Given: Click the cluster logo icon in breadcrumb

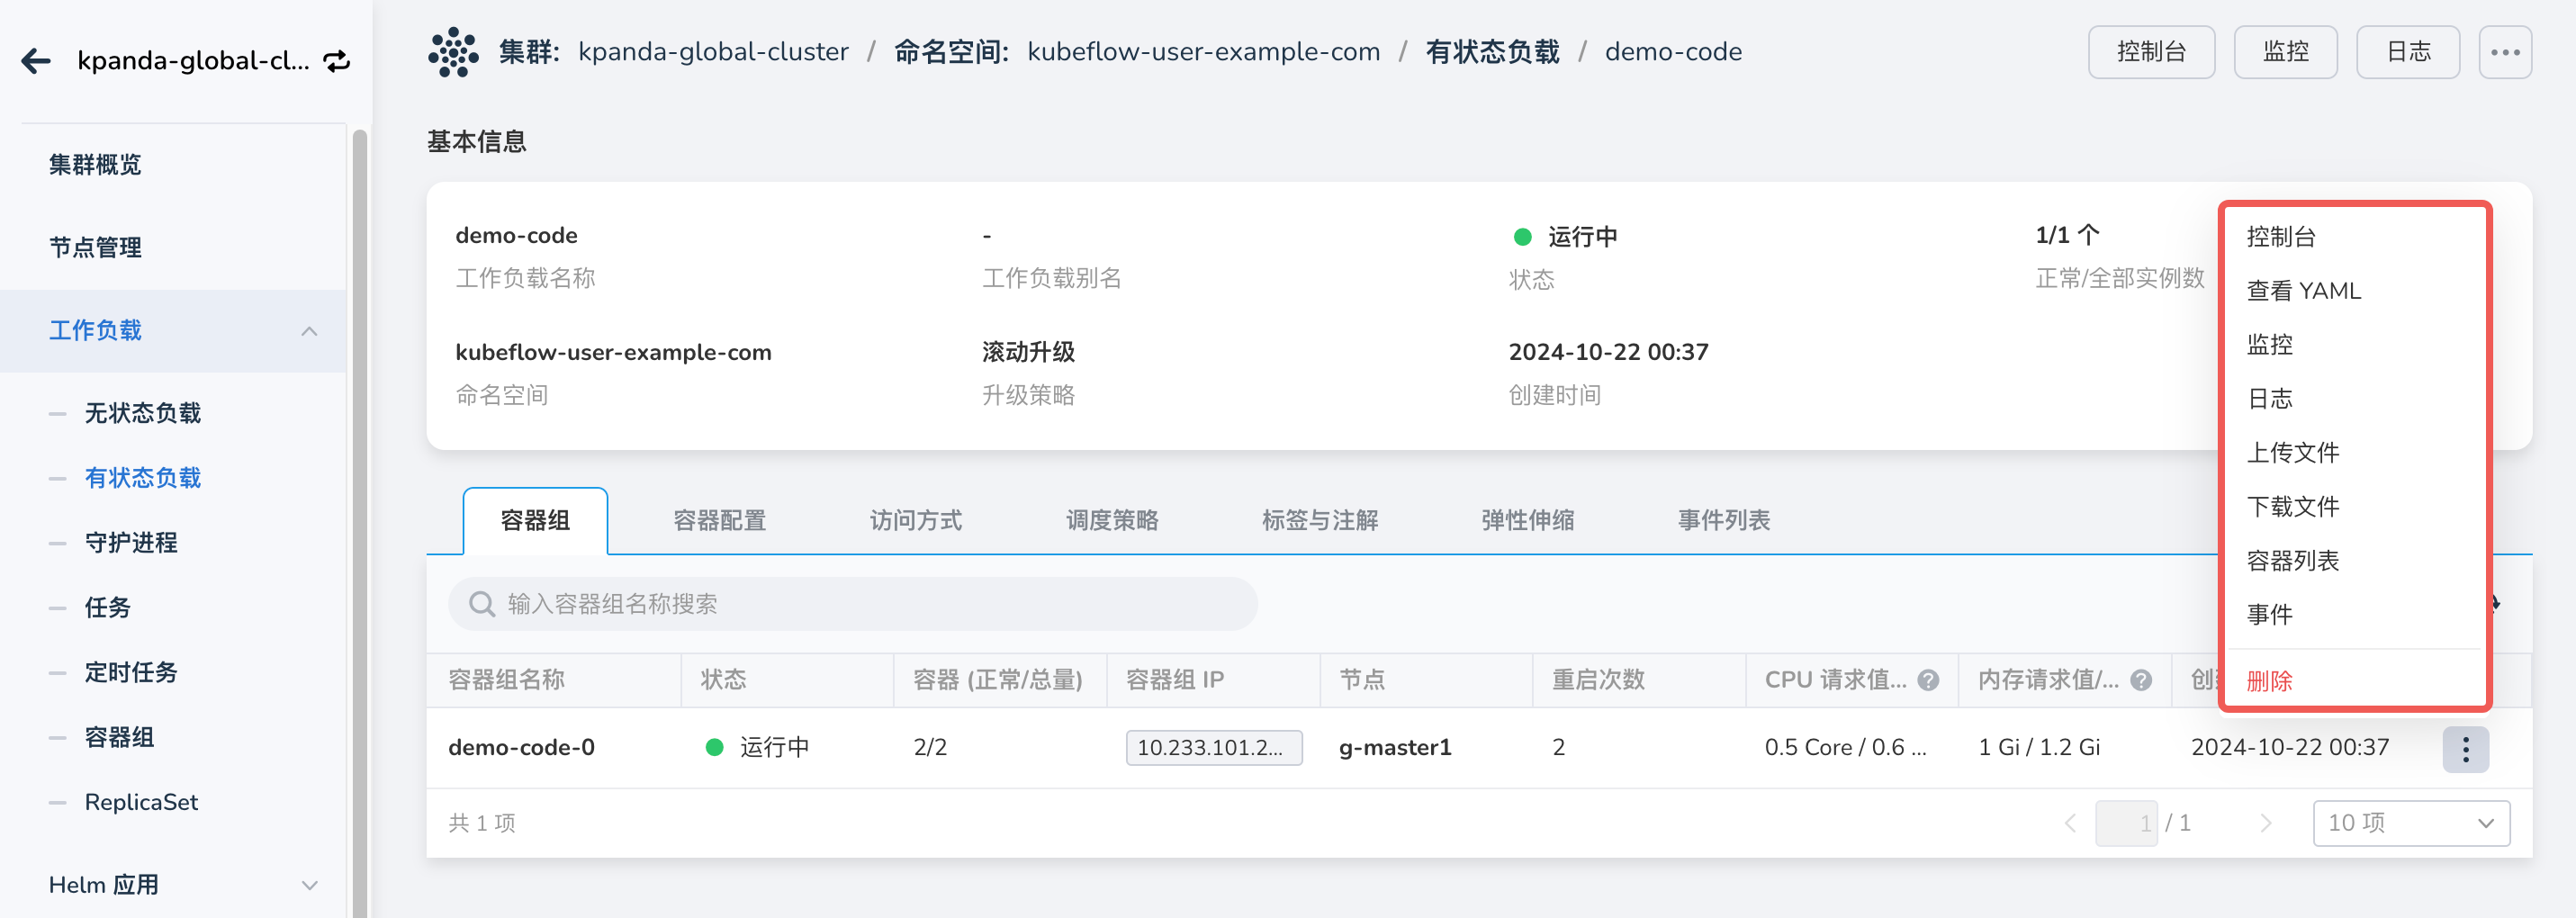Looking at the screenshot, I should point(452,51).
